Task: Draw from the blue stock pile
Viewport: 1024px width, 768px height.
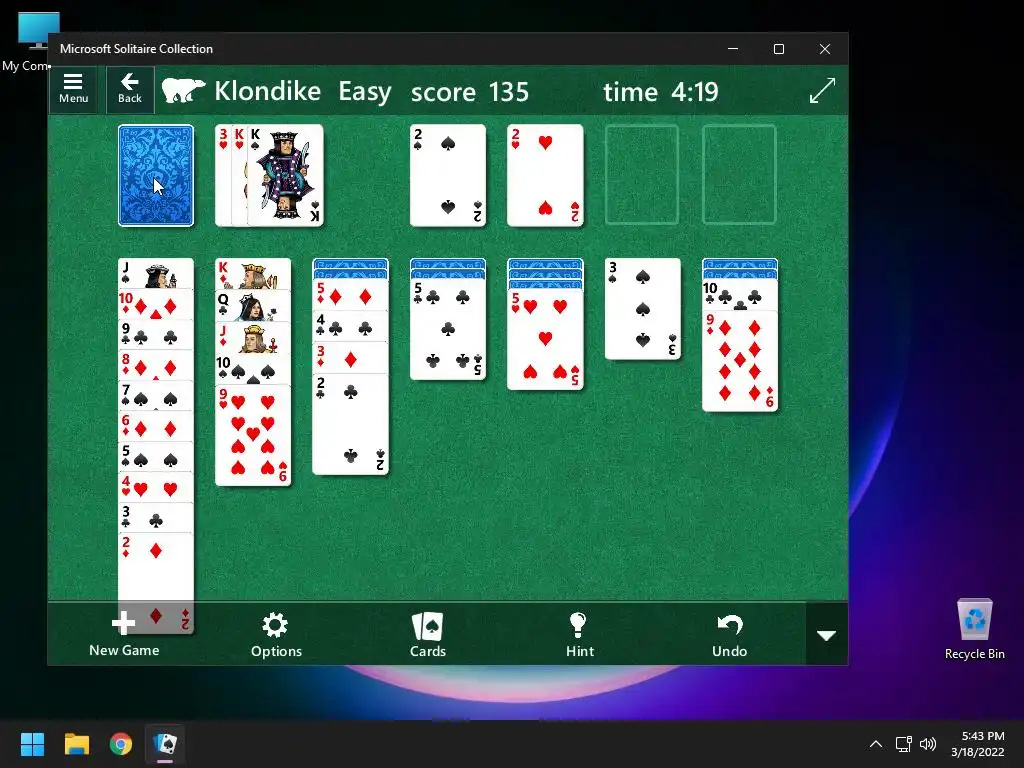Action: tap(155, 175)
